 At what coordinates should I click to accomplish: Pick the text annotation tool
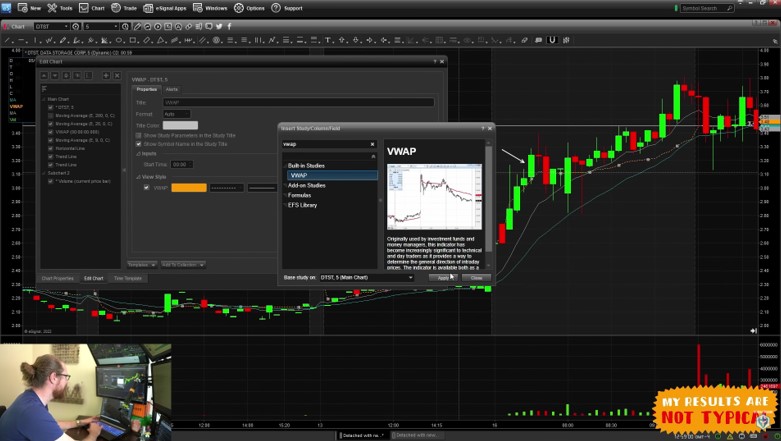coord(328,40)
